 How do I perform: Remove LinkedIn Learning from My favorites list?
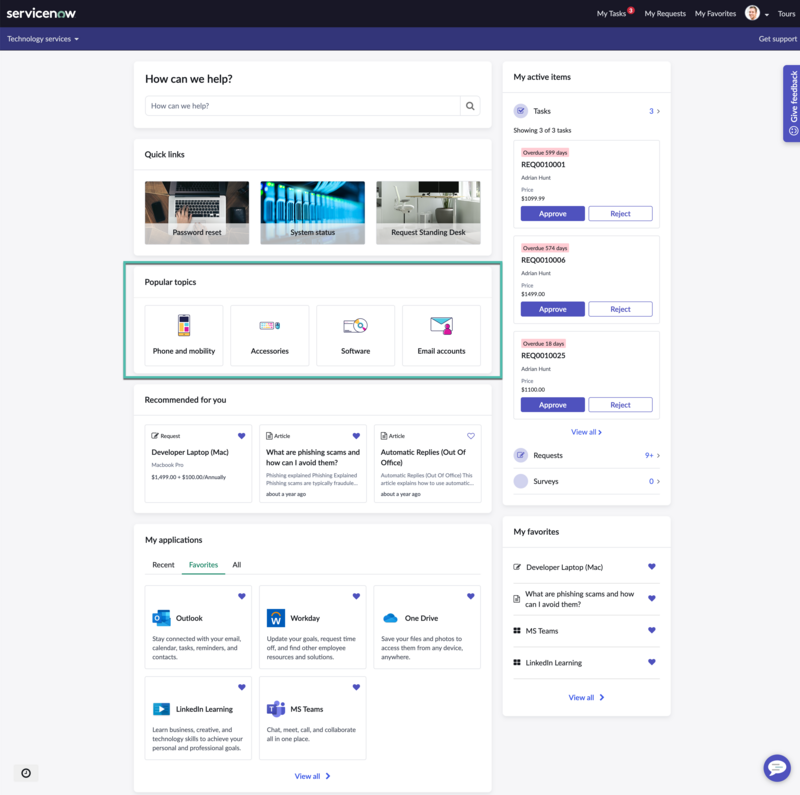[x=652, y=662]
